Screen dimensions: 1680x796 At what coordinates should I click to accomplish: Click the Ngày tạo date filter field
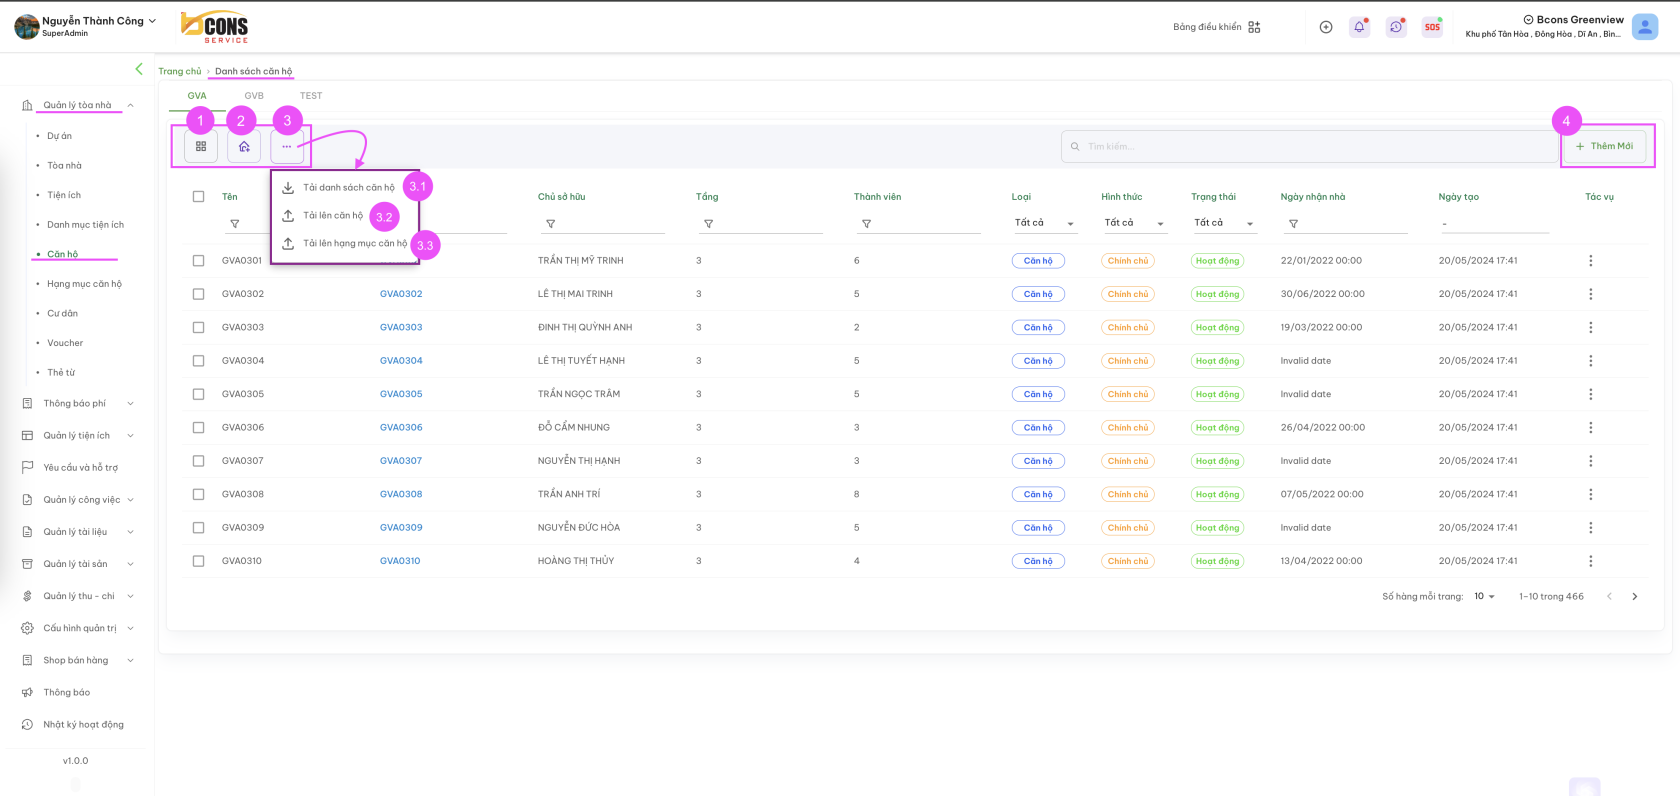tap(1493, 223)
